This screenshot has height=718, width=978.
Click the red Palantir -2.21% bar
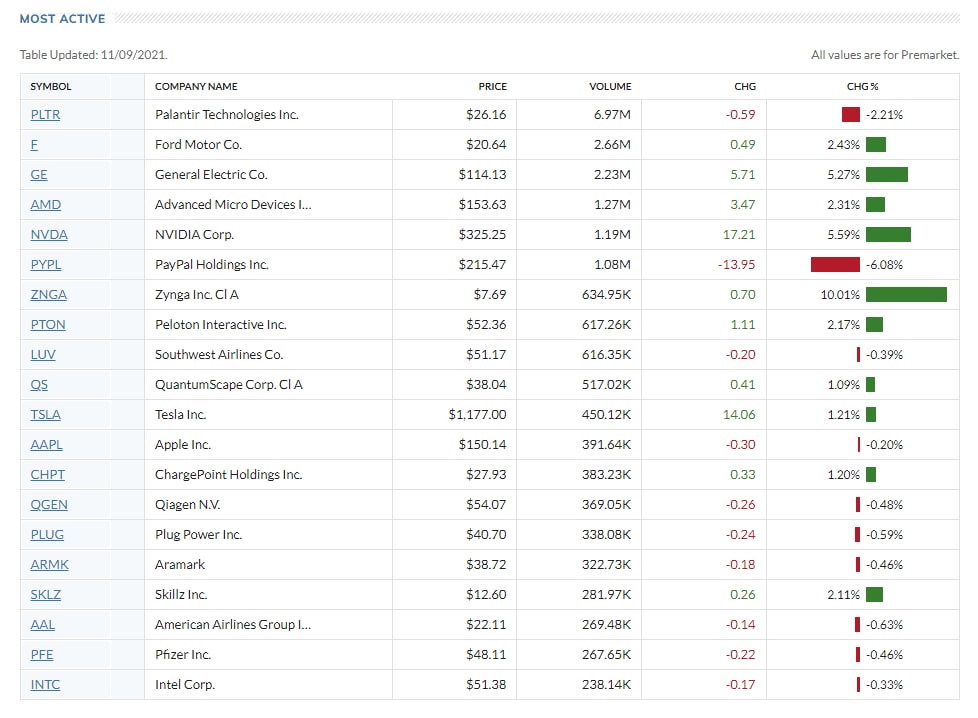click(851, 115)
